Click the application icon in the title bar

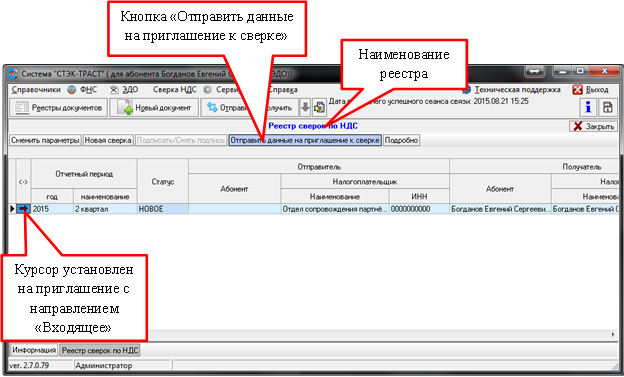click(x=13, y=74)
